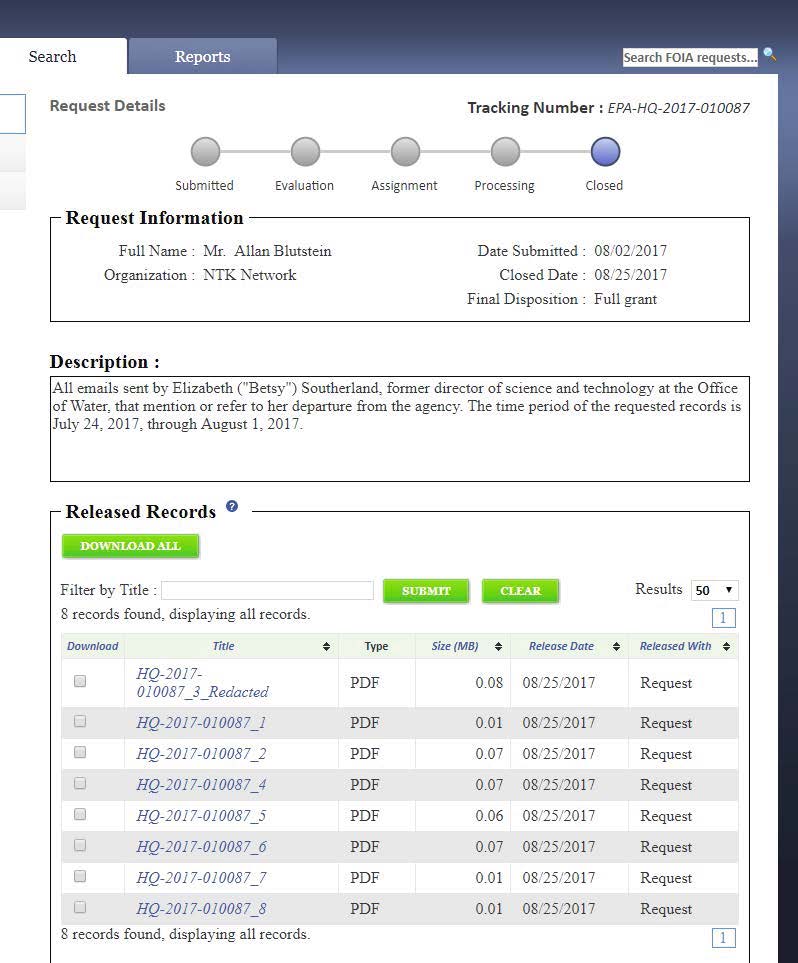Click the Date Submitted value 08/02/2017
This screenshot has height=963, width=798.
[x=630, y=251]
